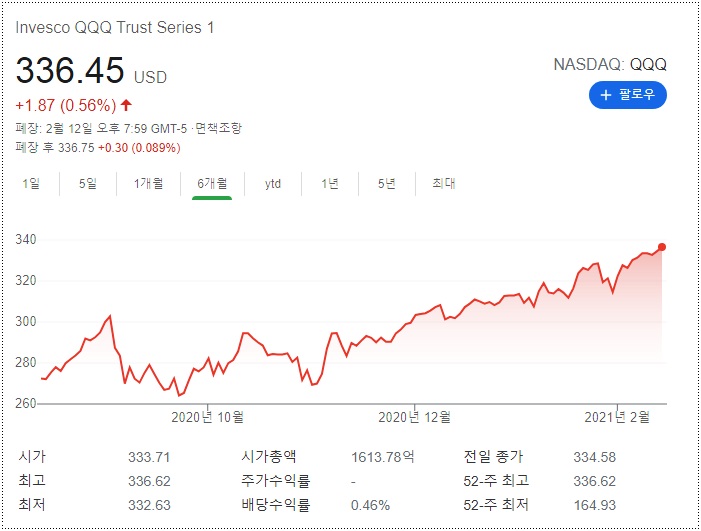701x531 pixels.
Task: Click the 전일 종가 value 334.58
Action: pyautogui.click(x=595, y=457)
